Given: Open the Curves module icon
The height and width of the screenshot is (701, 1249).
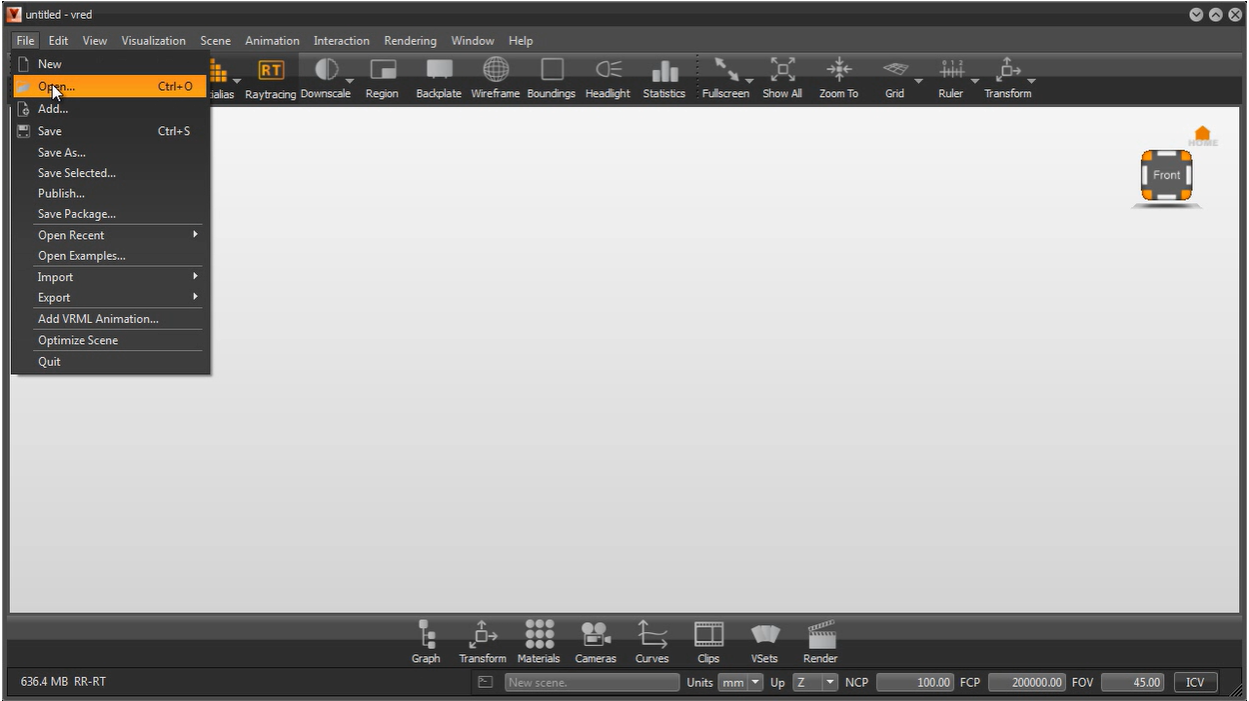Looking at the screenshot, I should [652, 634].
